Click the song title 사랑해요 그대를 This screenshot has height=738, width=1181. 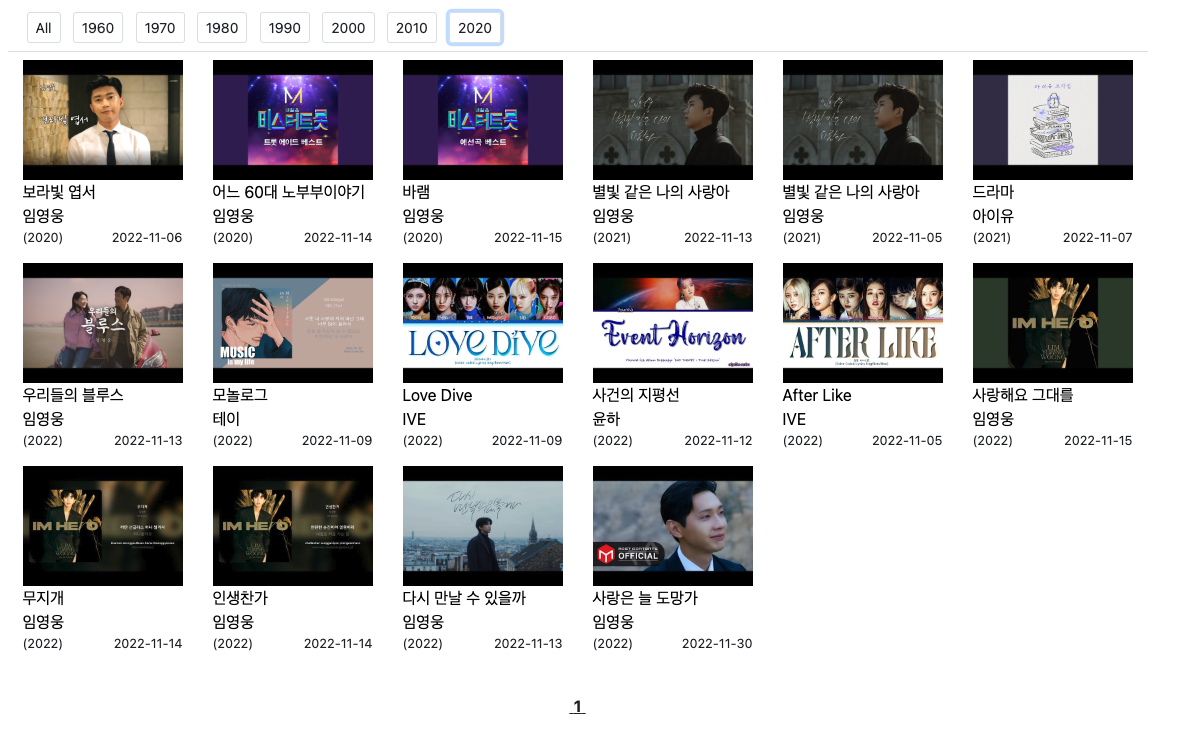(x=1023, y=395)
